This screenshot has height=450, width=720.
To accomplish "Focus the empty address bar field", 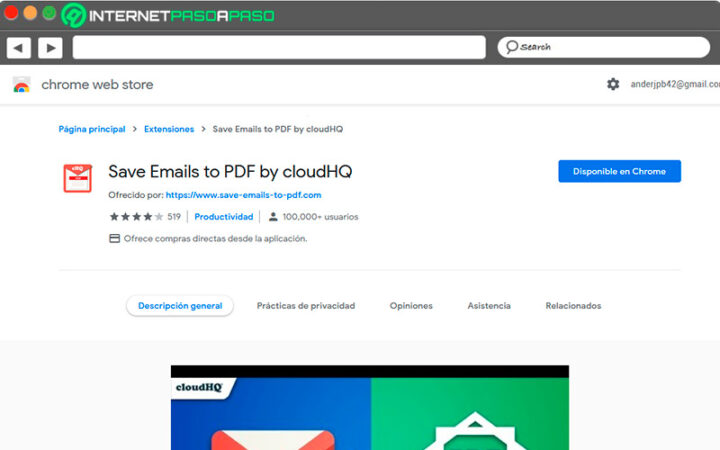I will [279, 47].
